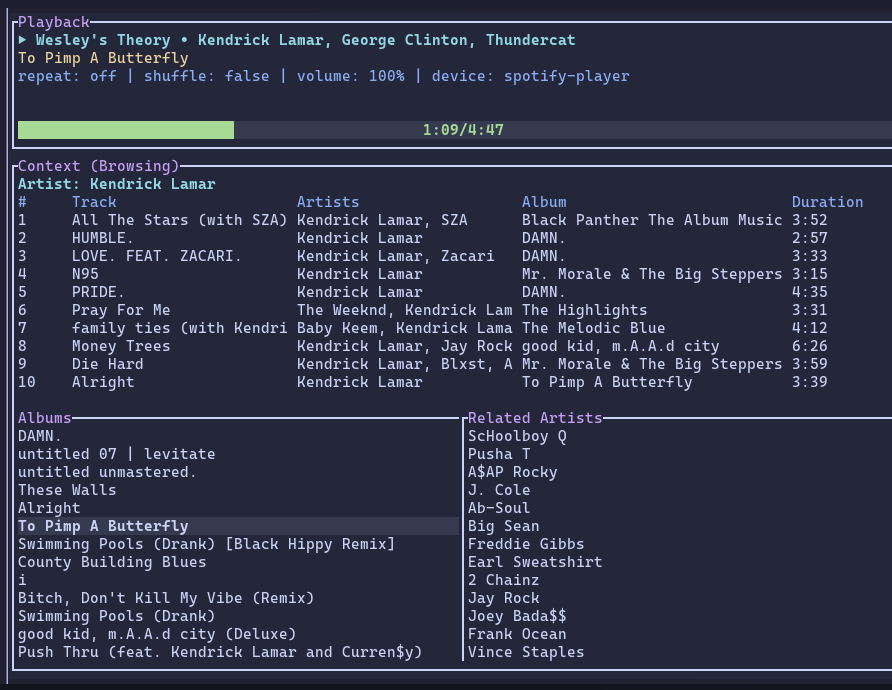Screen dimensions: 892x690
Task: Click the now playing title Wesley's Theory
Action: 103,40
